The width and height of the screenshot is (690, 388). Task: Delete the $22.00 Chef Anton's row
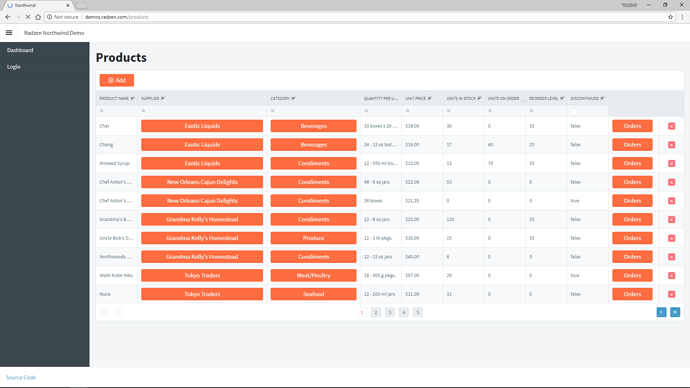click(672, 182)
